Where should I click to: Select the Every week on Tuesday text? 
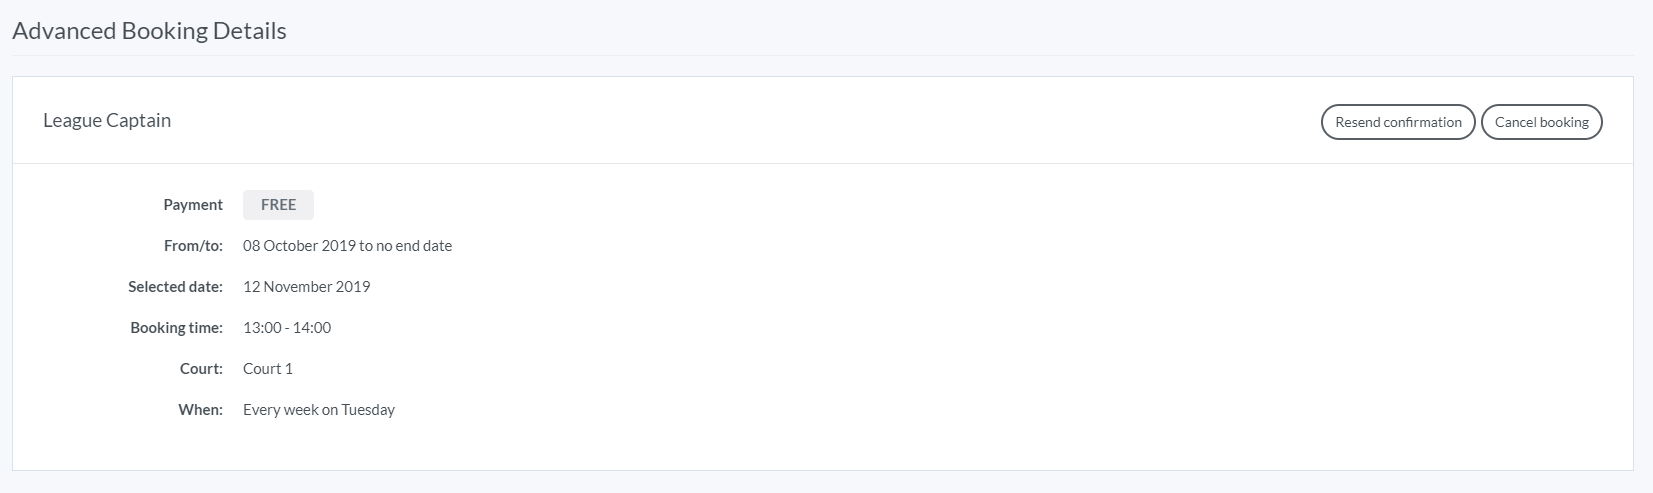click(319, 410)
